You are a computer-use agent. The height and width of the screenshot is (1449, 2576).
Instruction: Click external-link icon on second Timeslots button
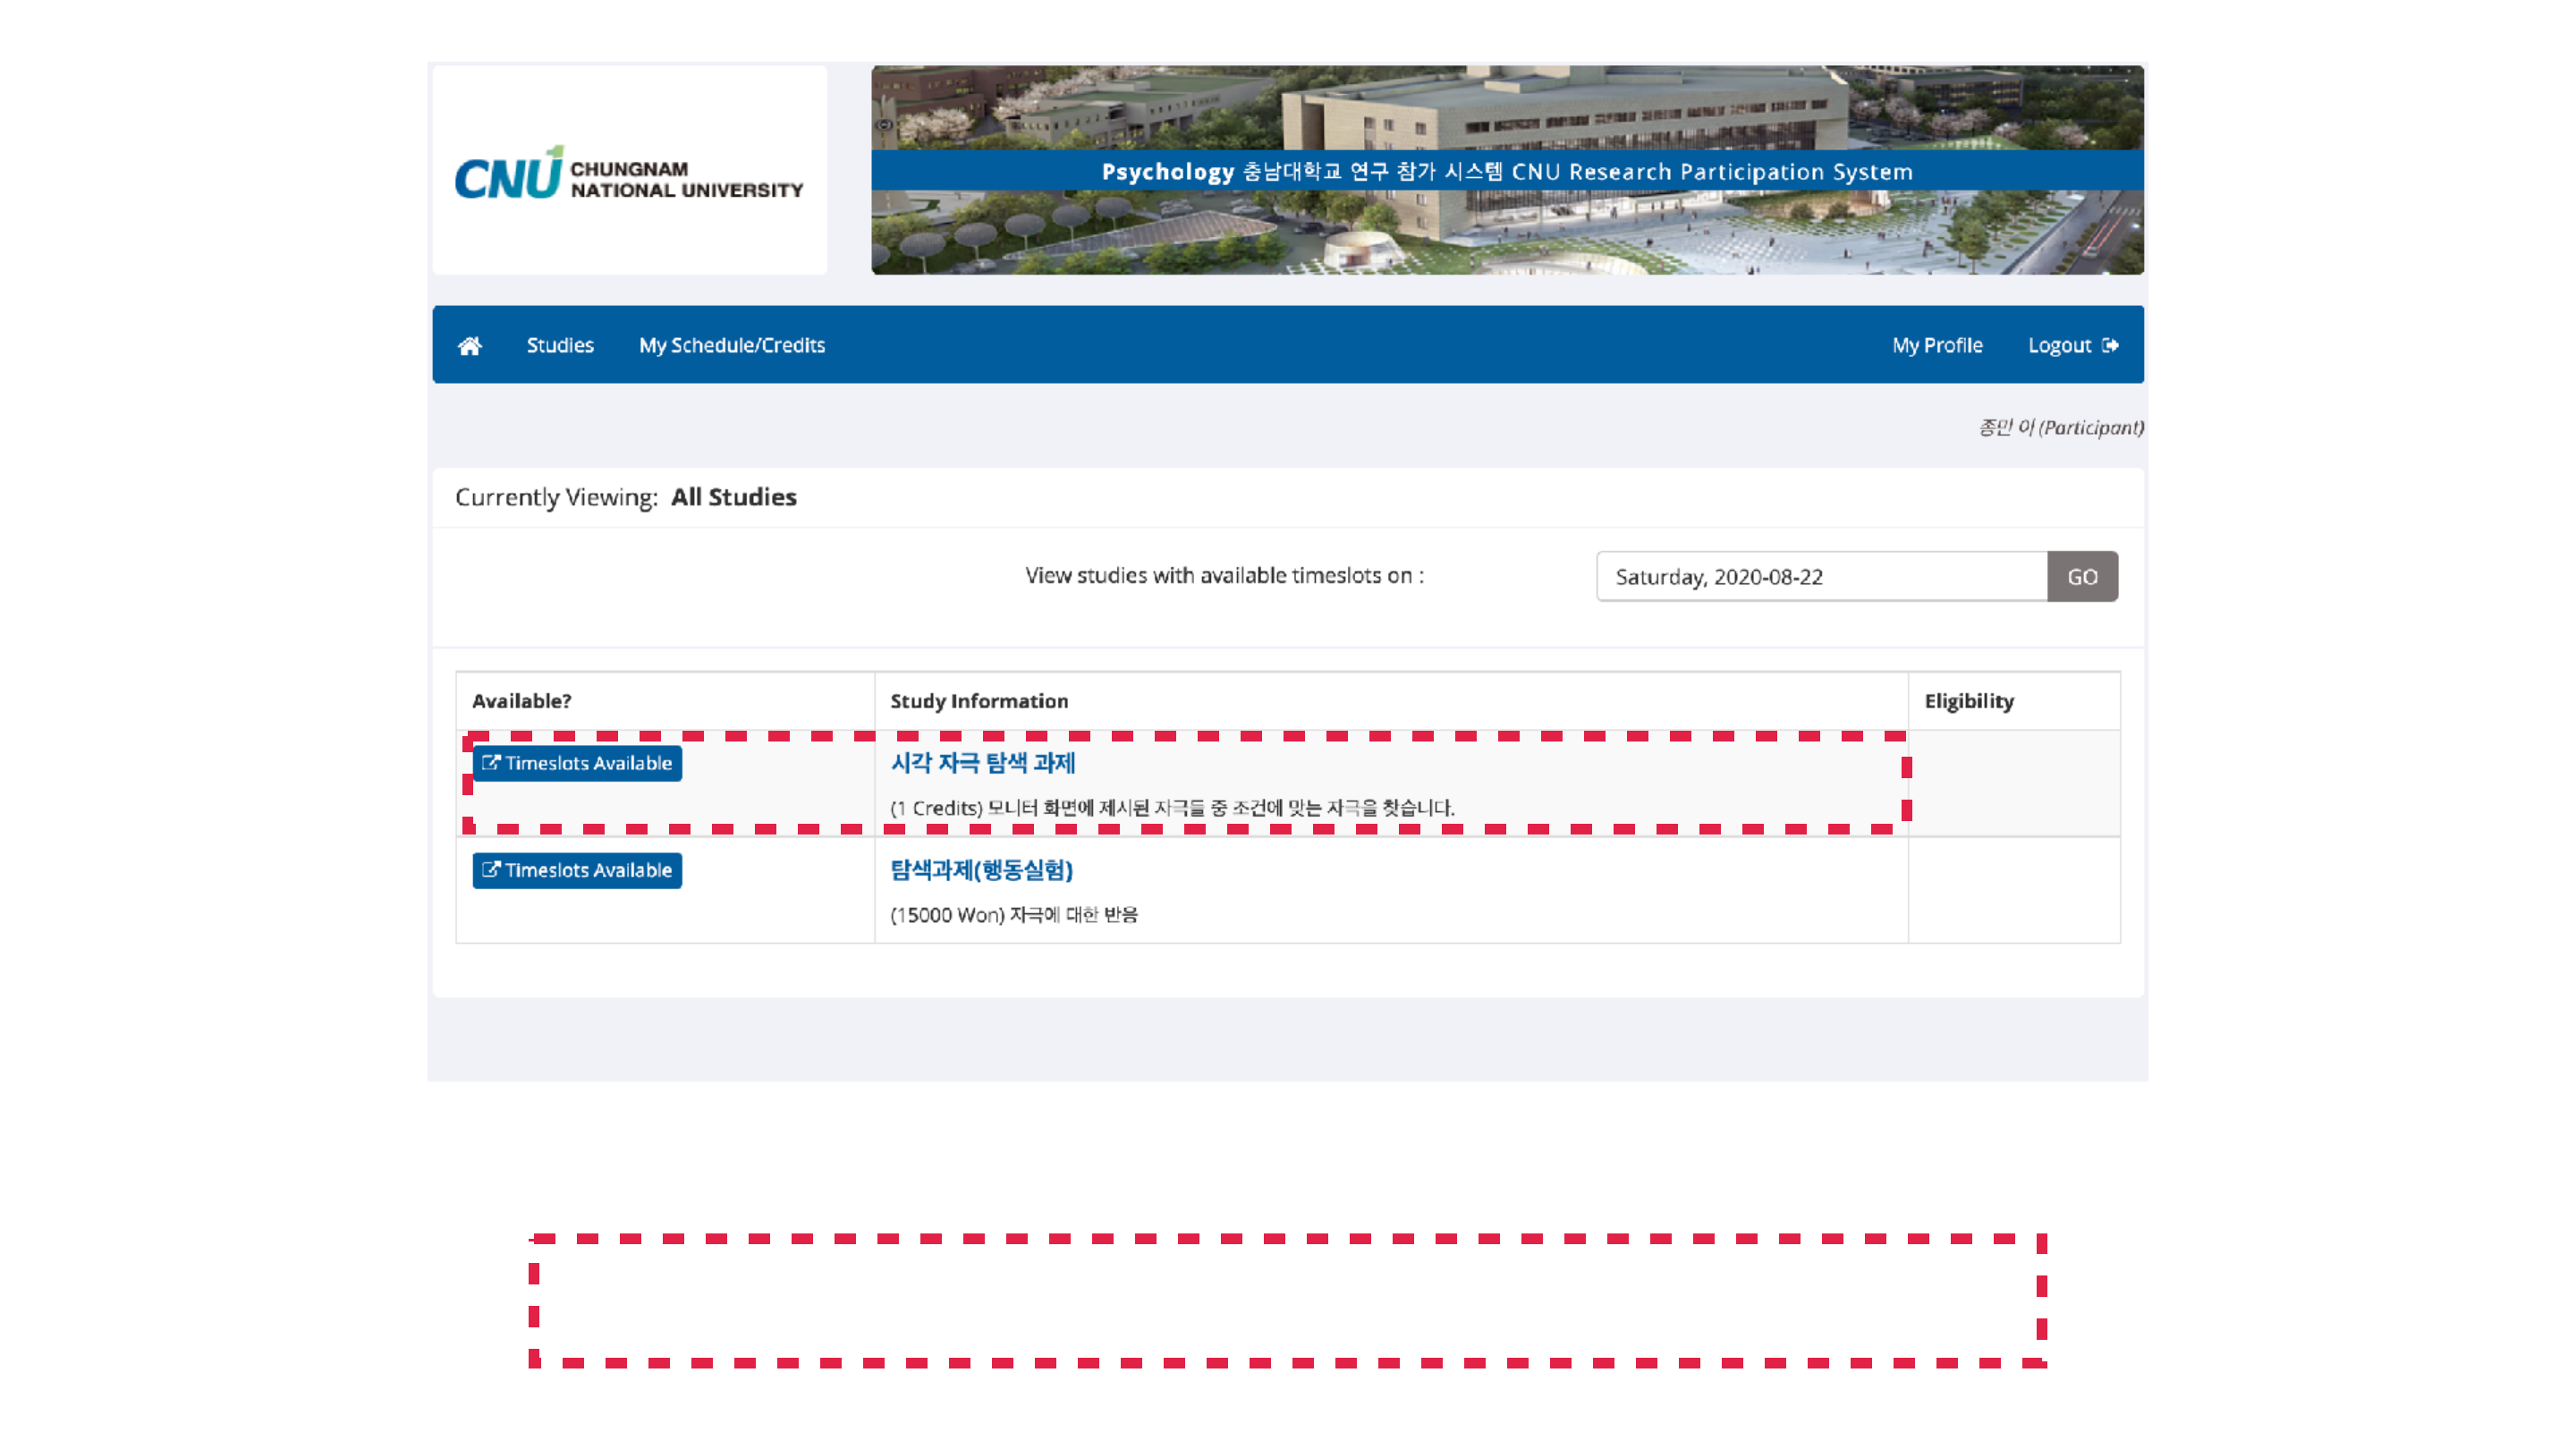(490, 869)
